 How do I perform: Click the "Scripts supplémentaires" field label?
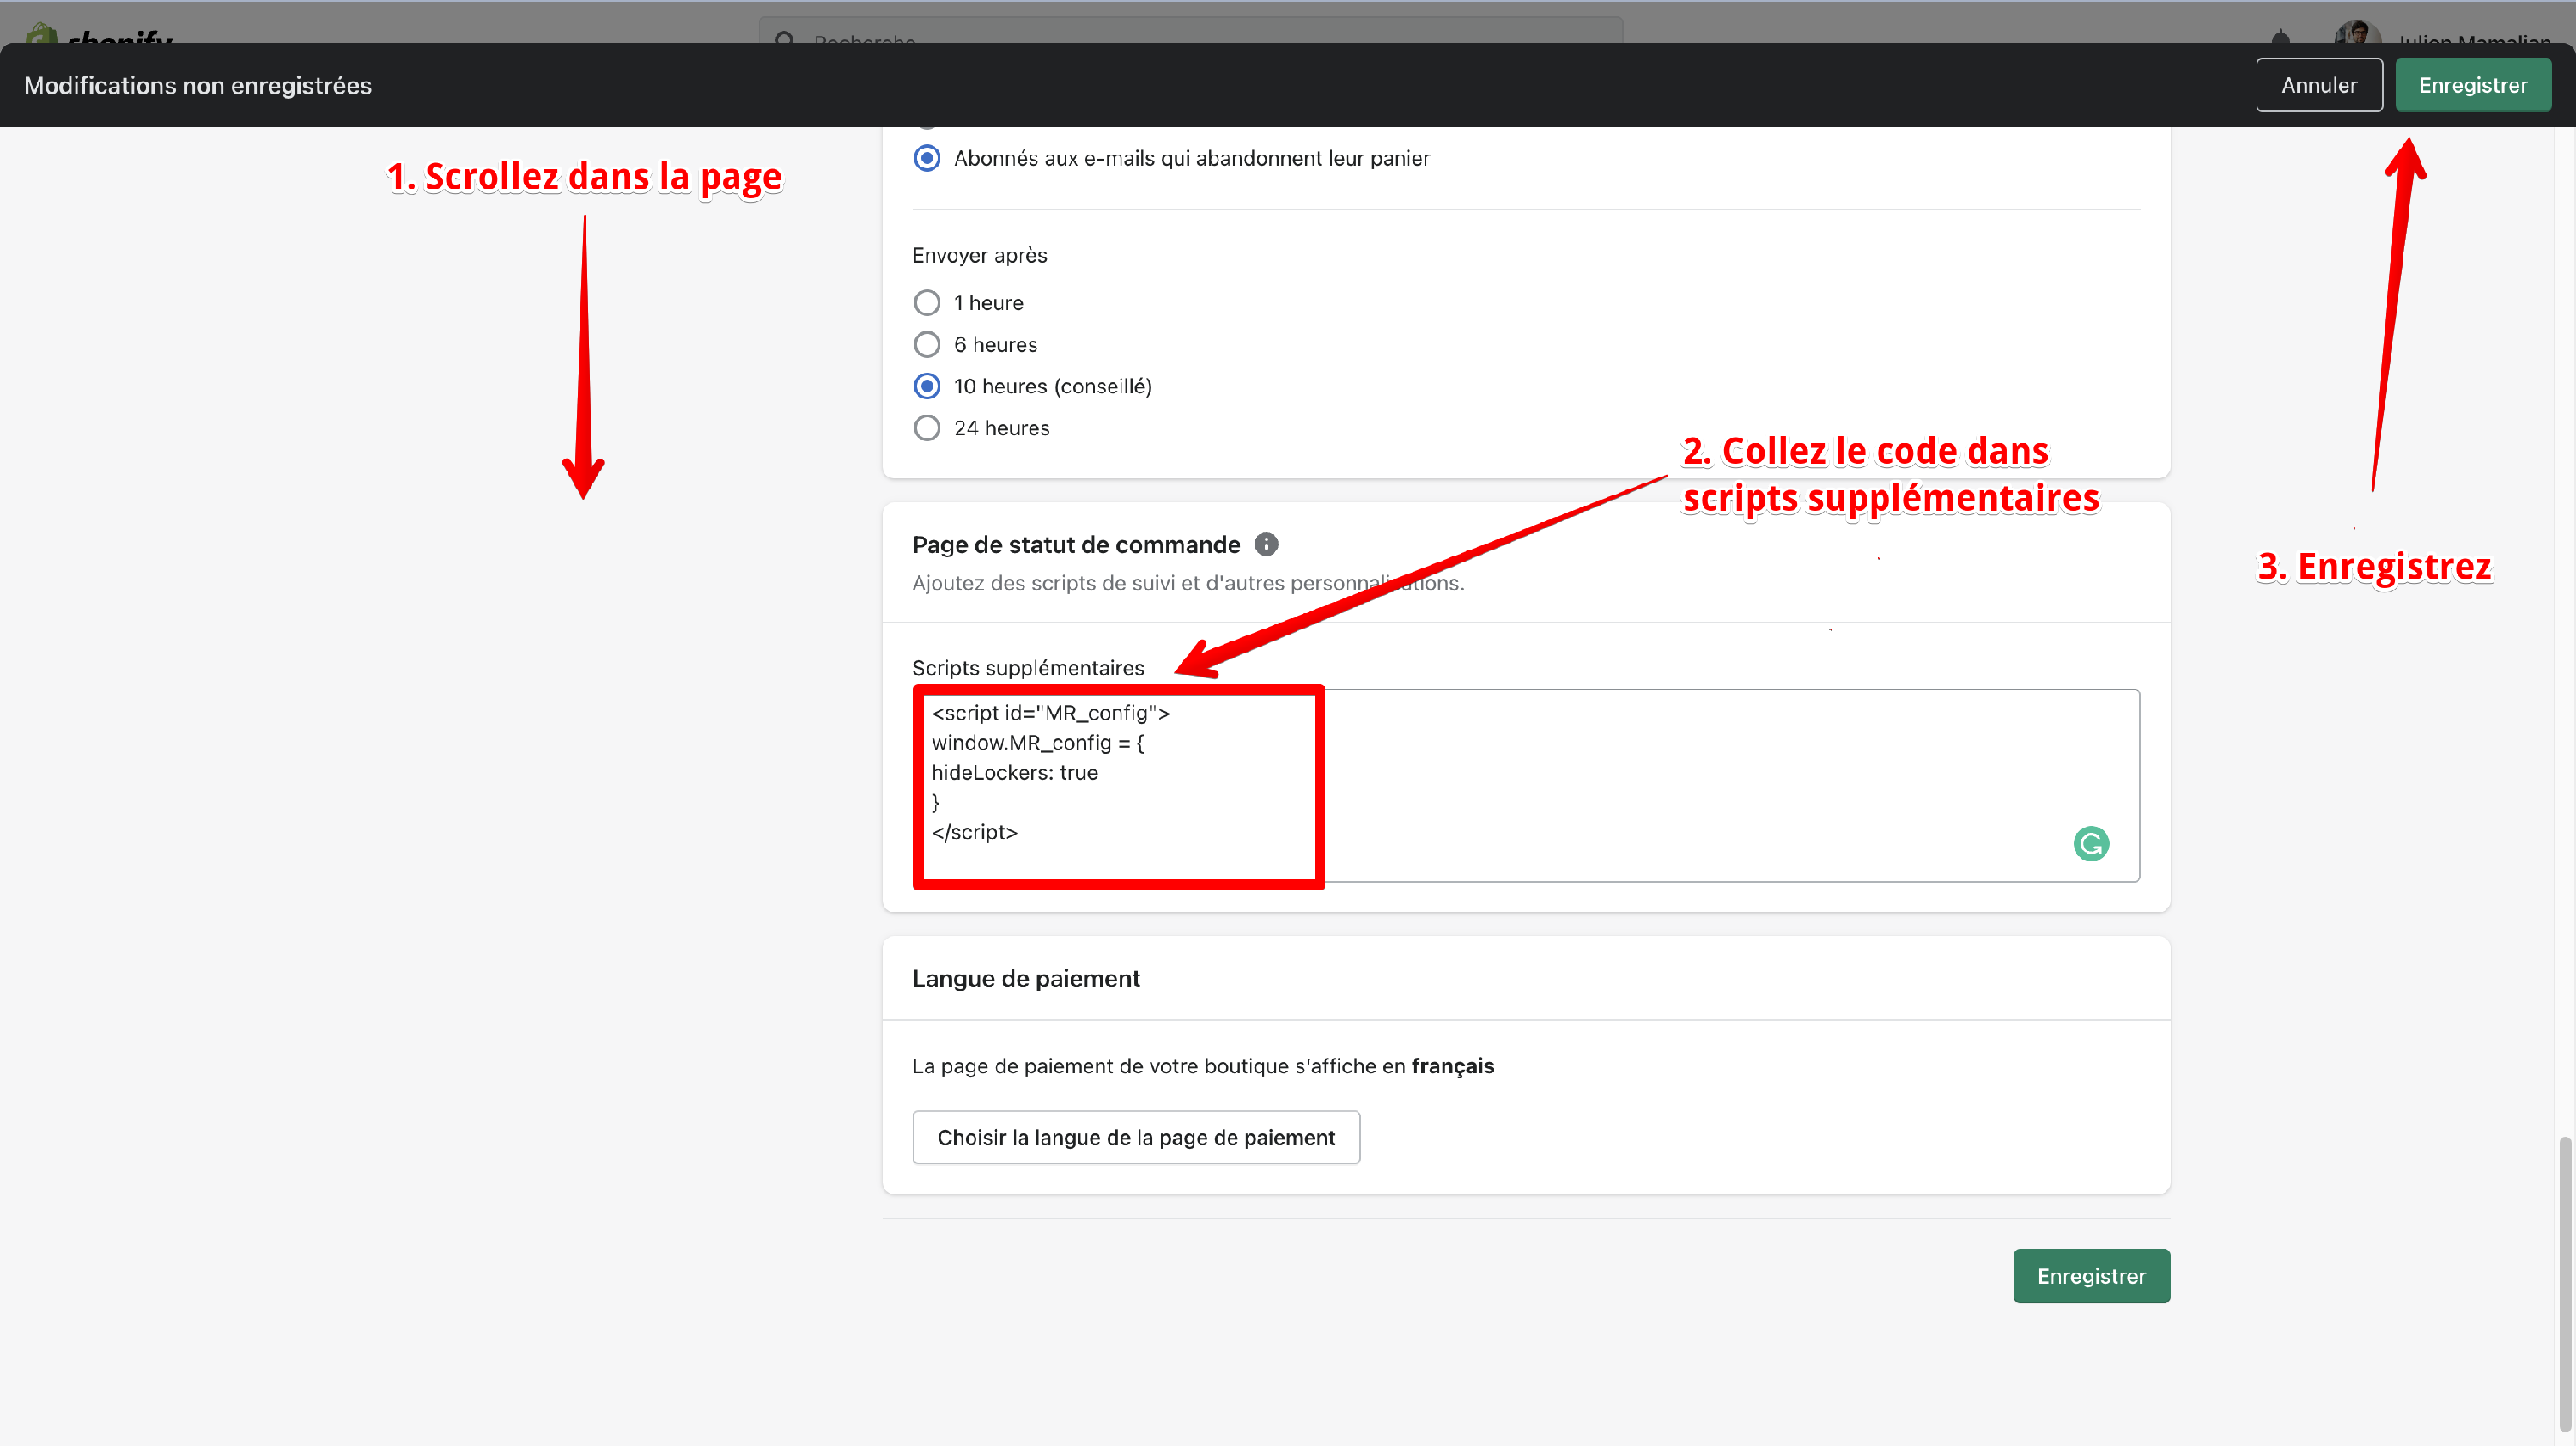(x=1028, y=667)
